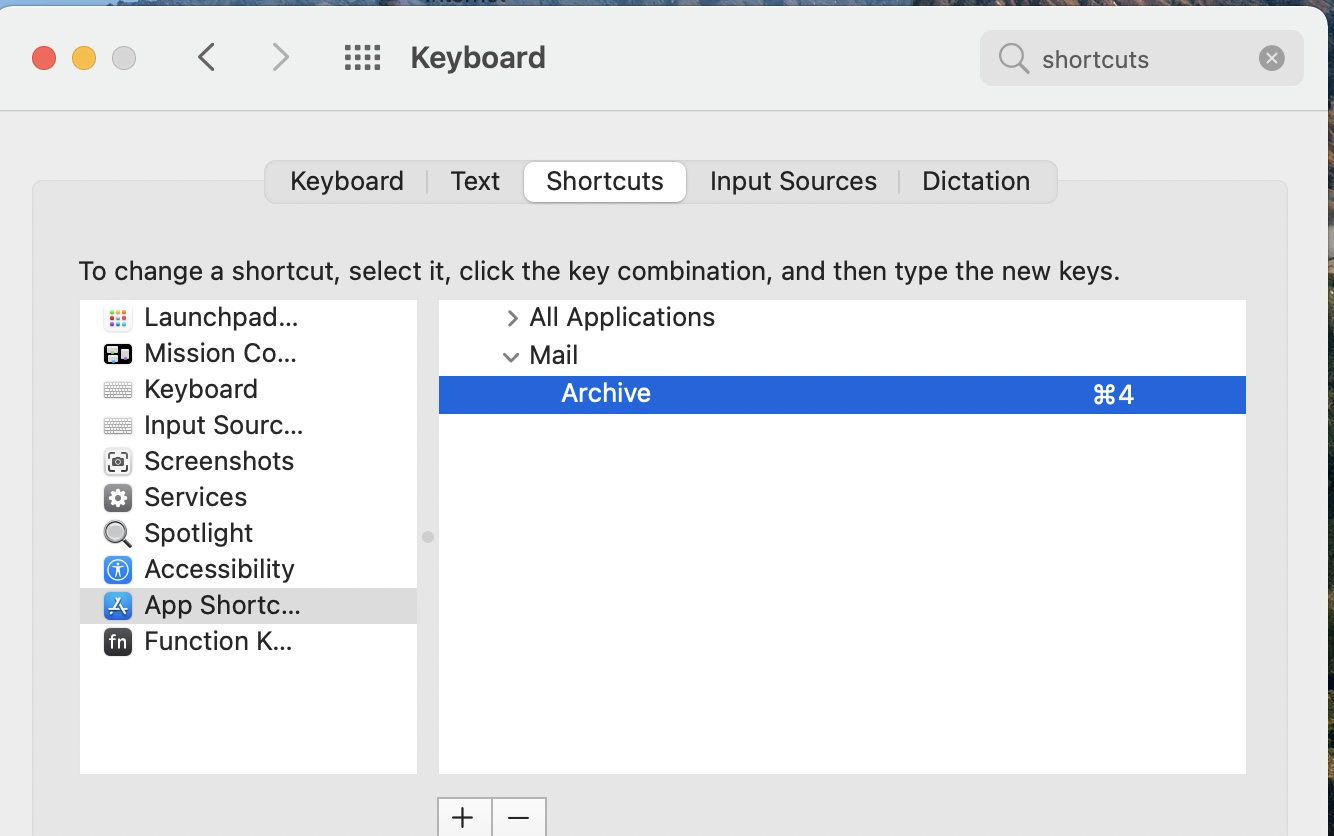The width and height of the screenshot is (1334, 836).
Task: Remove the selected shortcut with minus
Action: (x=518, y=818)
